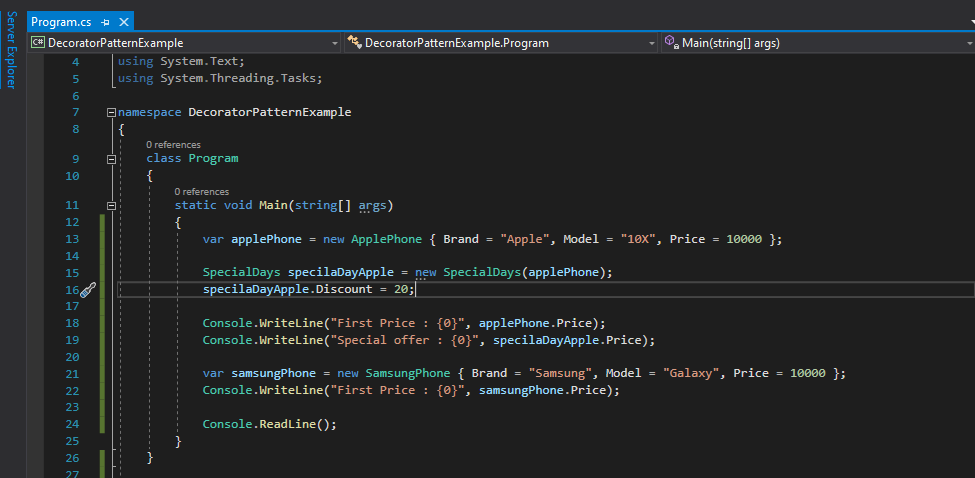Click the "Galaxy" string literal
This screenshot has height=478, width=975.
pos(691,374)
